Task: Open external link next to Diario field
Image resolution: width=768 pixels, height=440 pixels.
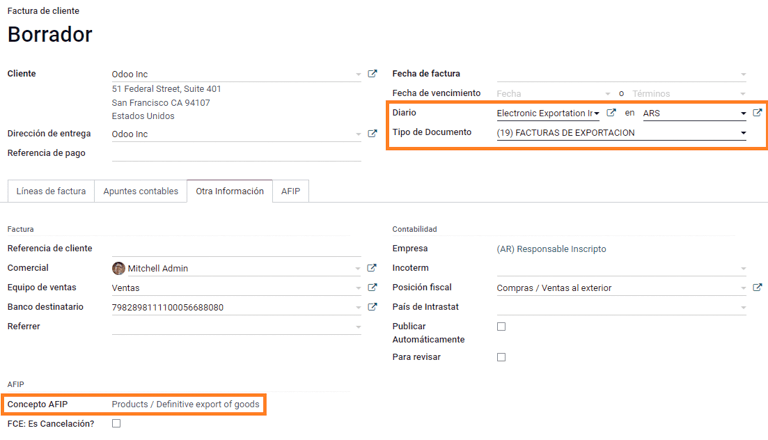Action: 612,113
